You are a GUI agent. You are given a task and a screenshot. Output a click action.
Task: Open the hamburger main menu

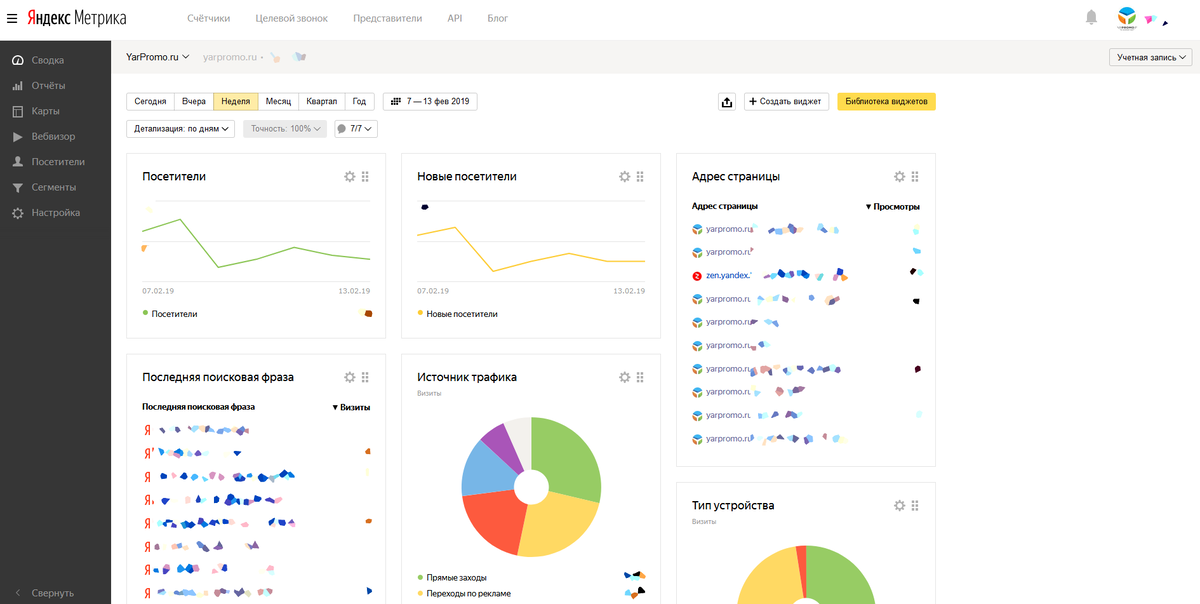pos(12,19)
